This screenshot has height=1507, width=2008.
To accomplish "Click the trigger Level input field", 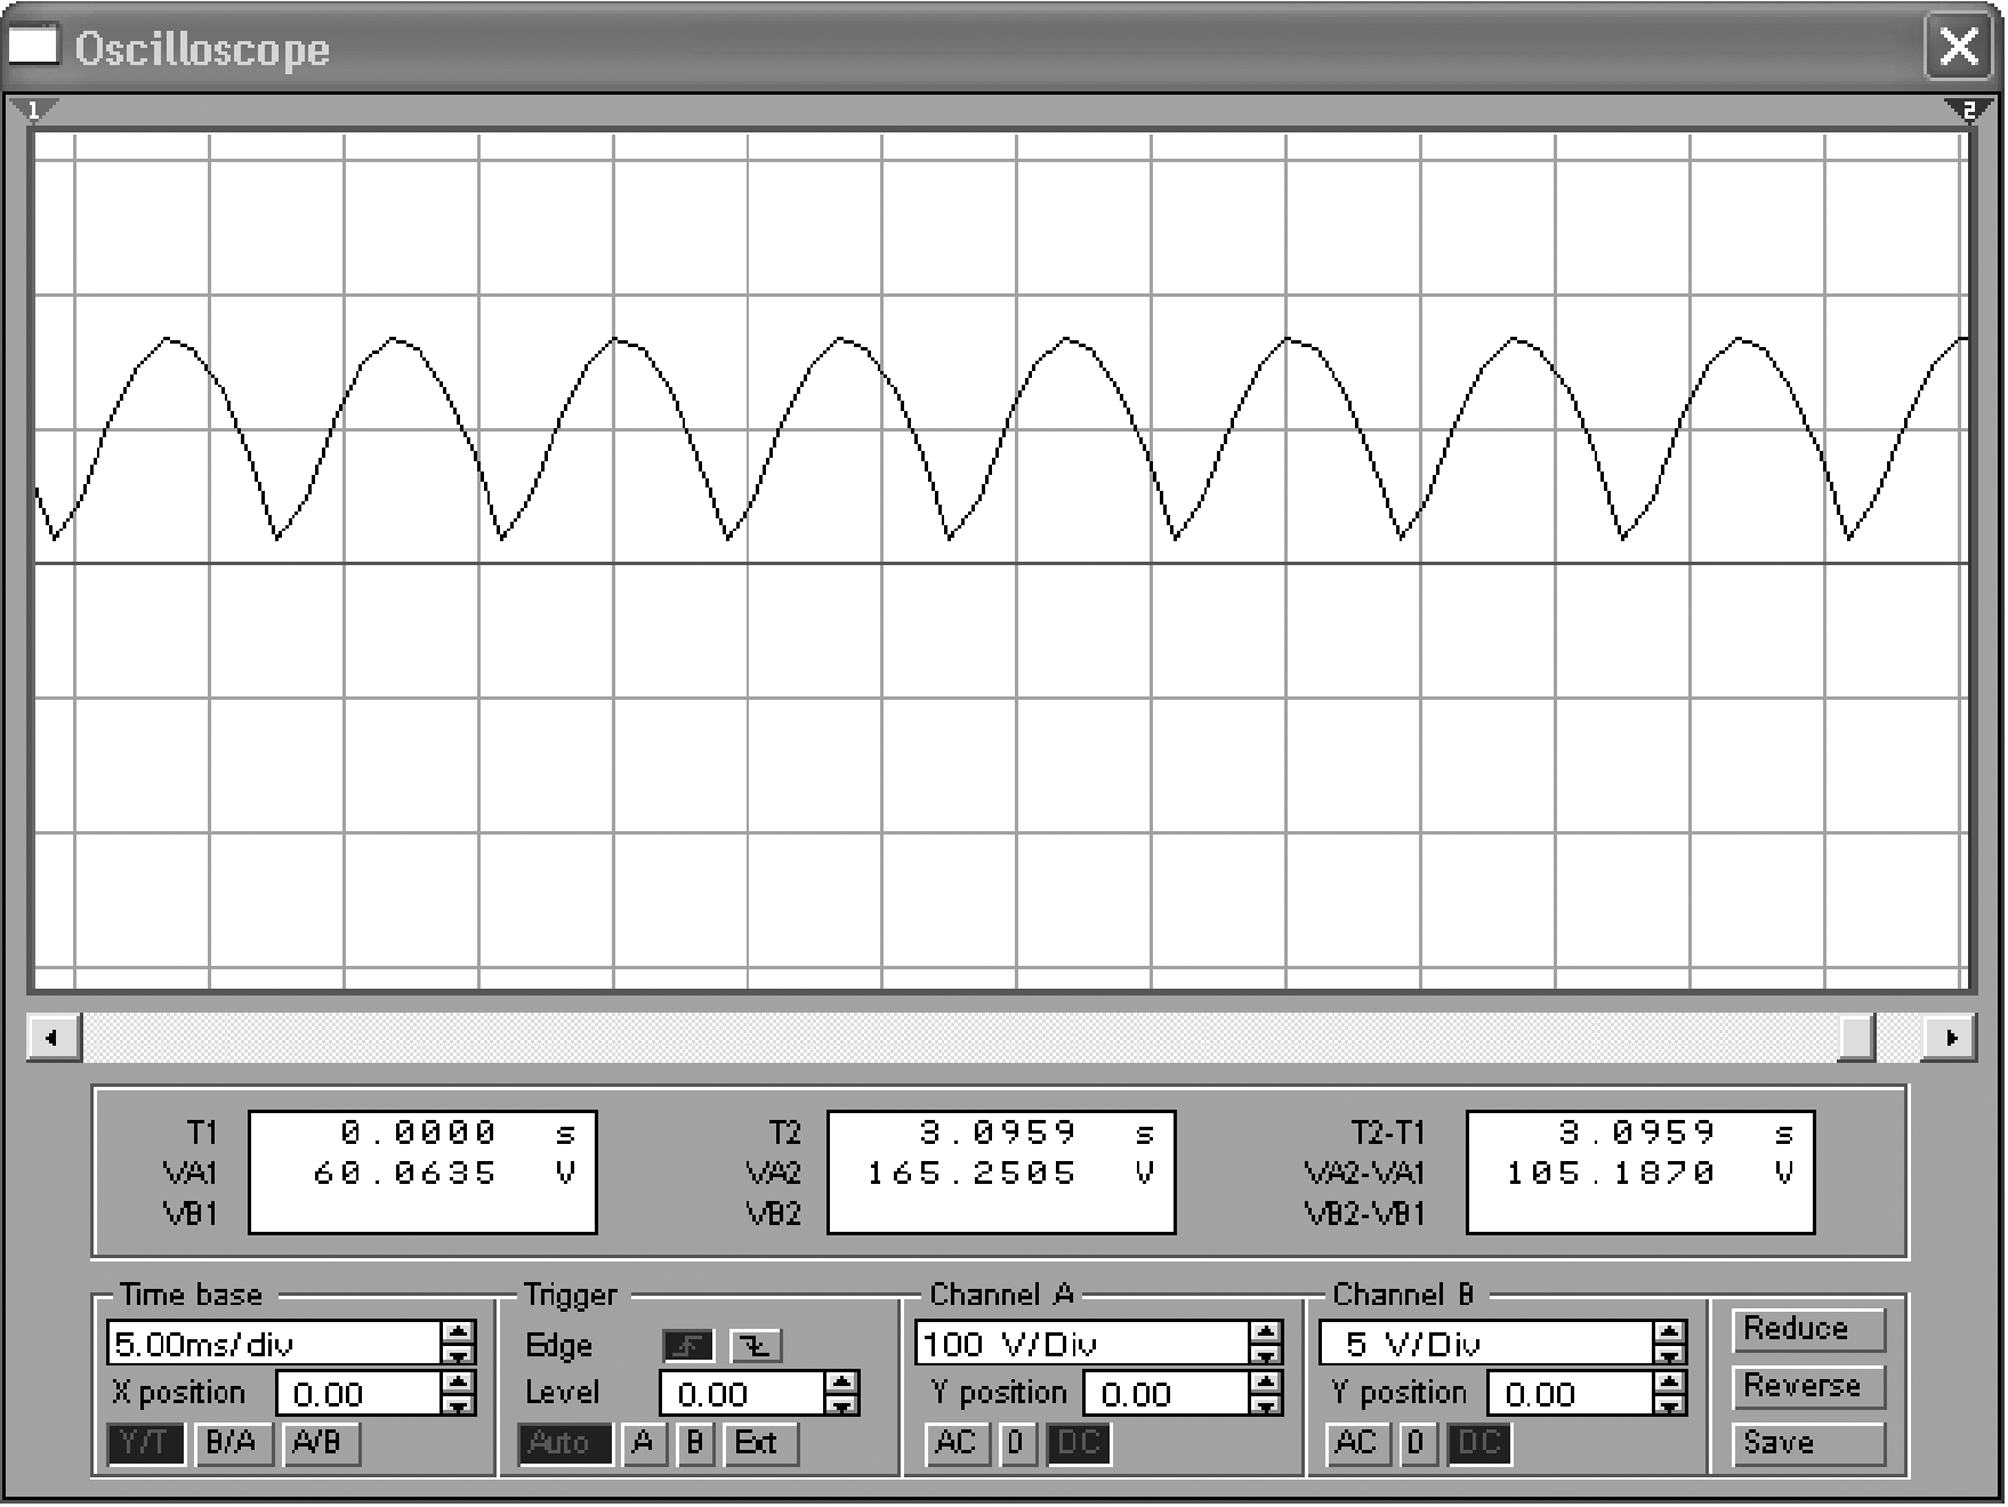I will coord(741,1394).
